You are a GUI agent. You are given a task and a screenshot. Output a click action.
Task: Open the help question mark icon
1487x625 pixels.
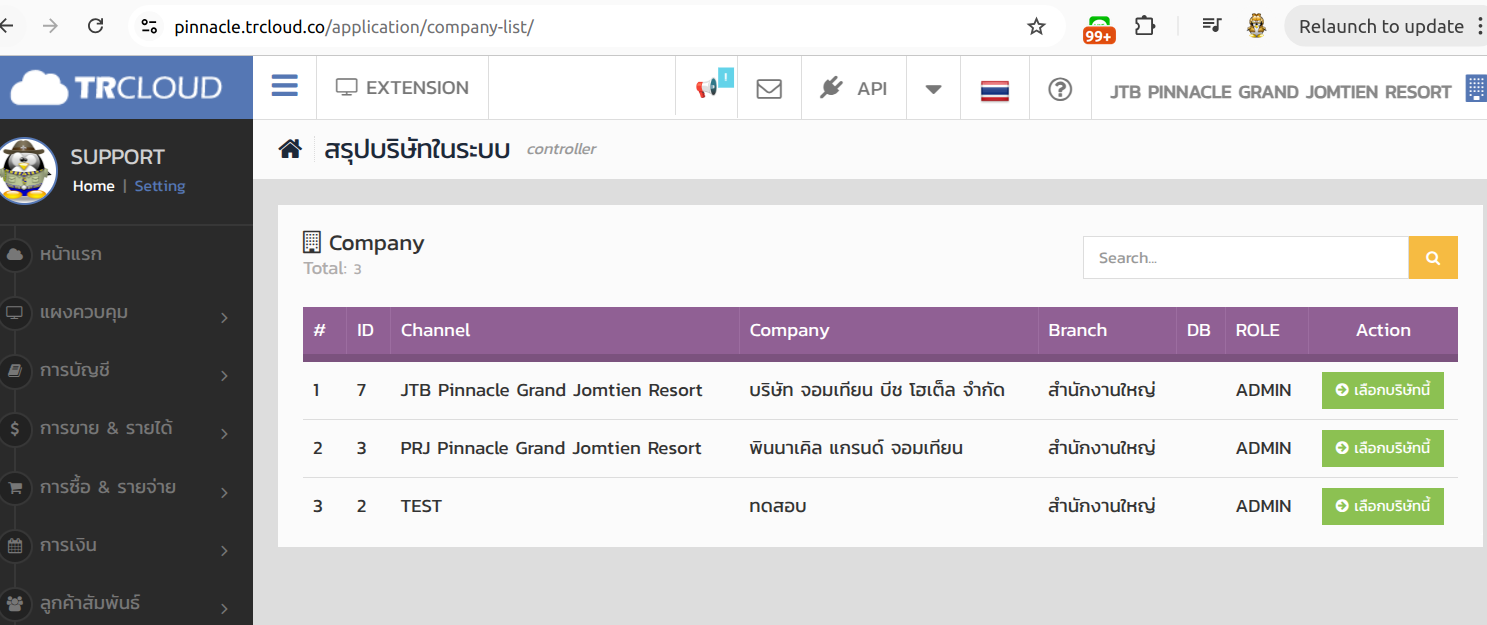coord(1060,89)
